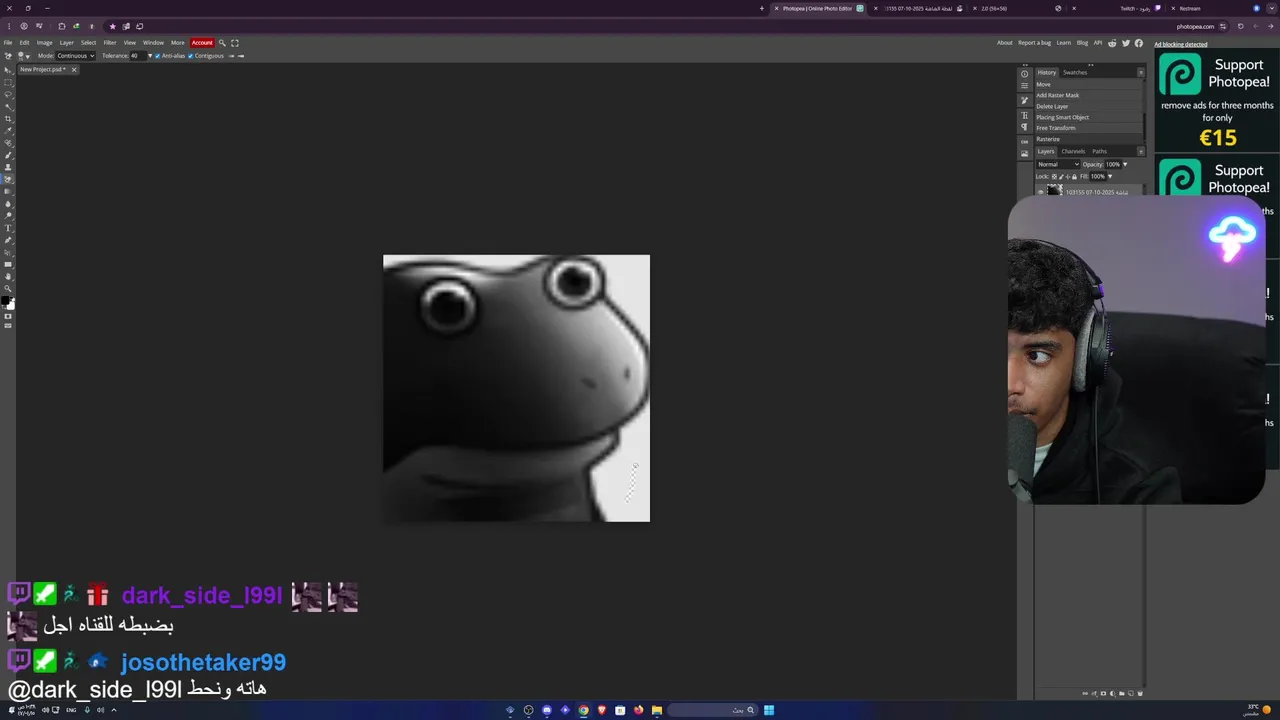The width and height of the screenshot is (1280, 720).
Task: Select the Gradient tool
Action: [x=8, y=191]
